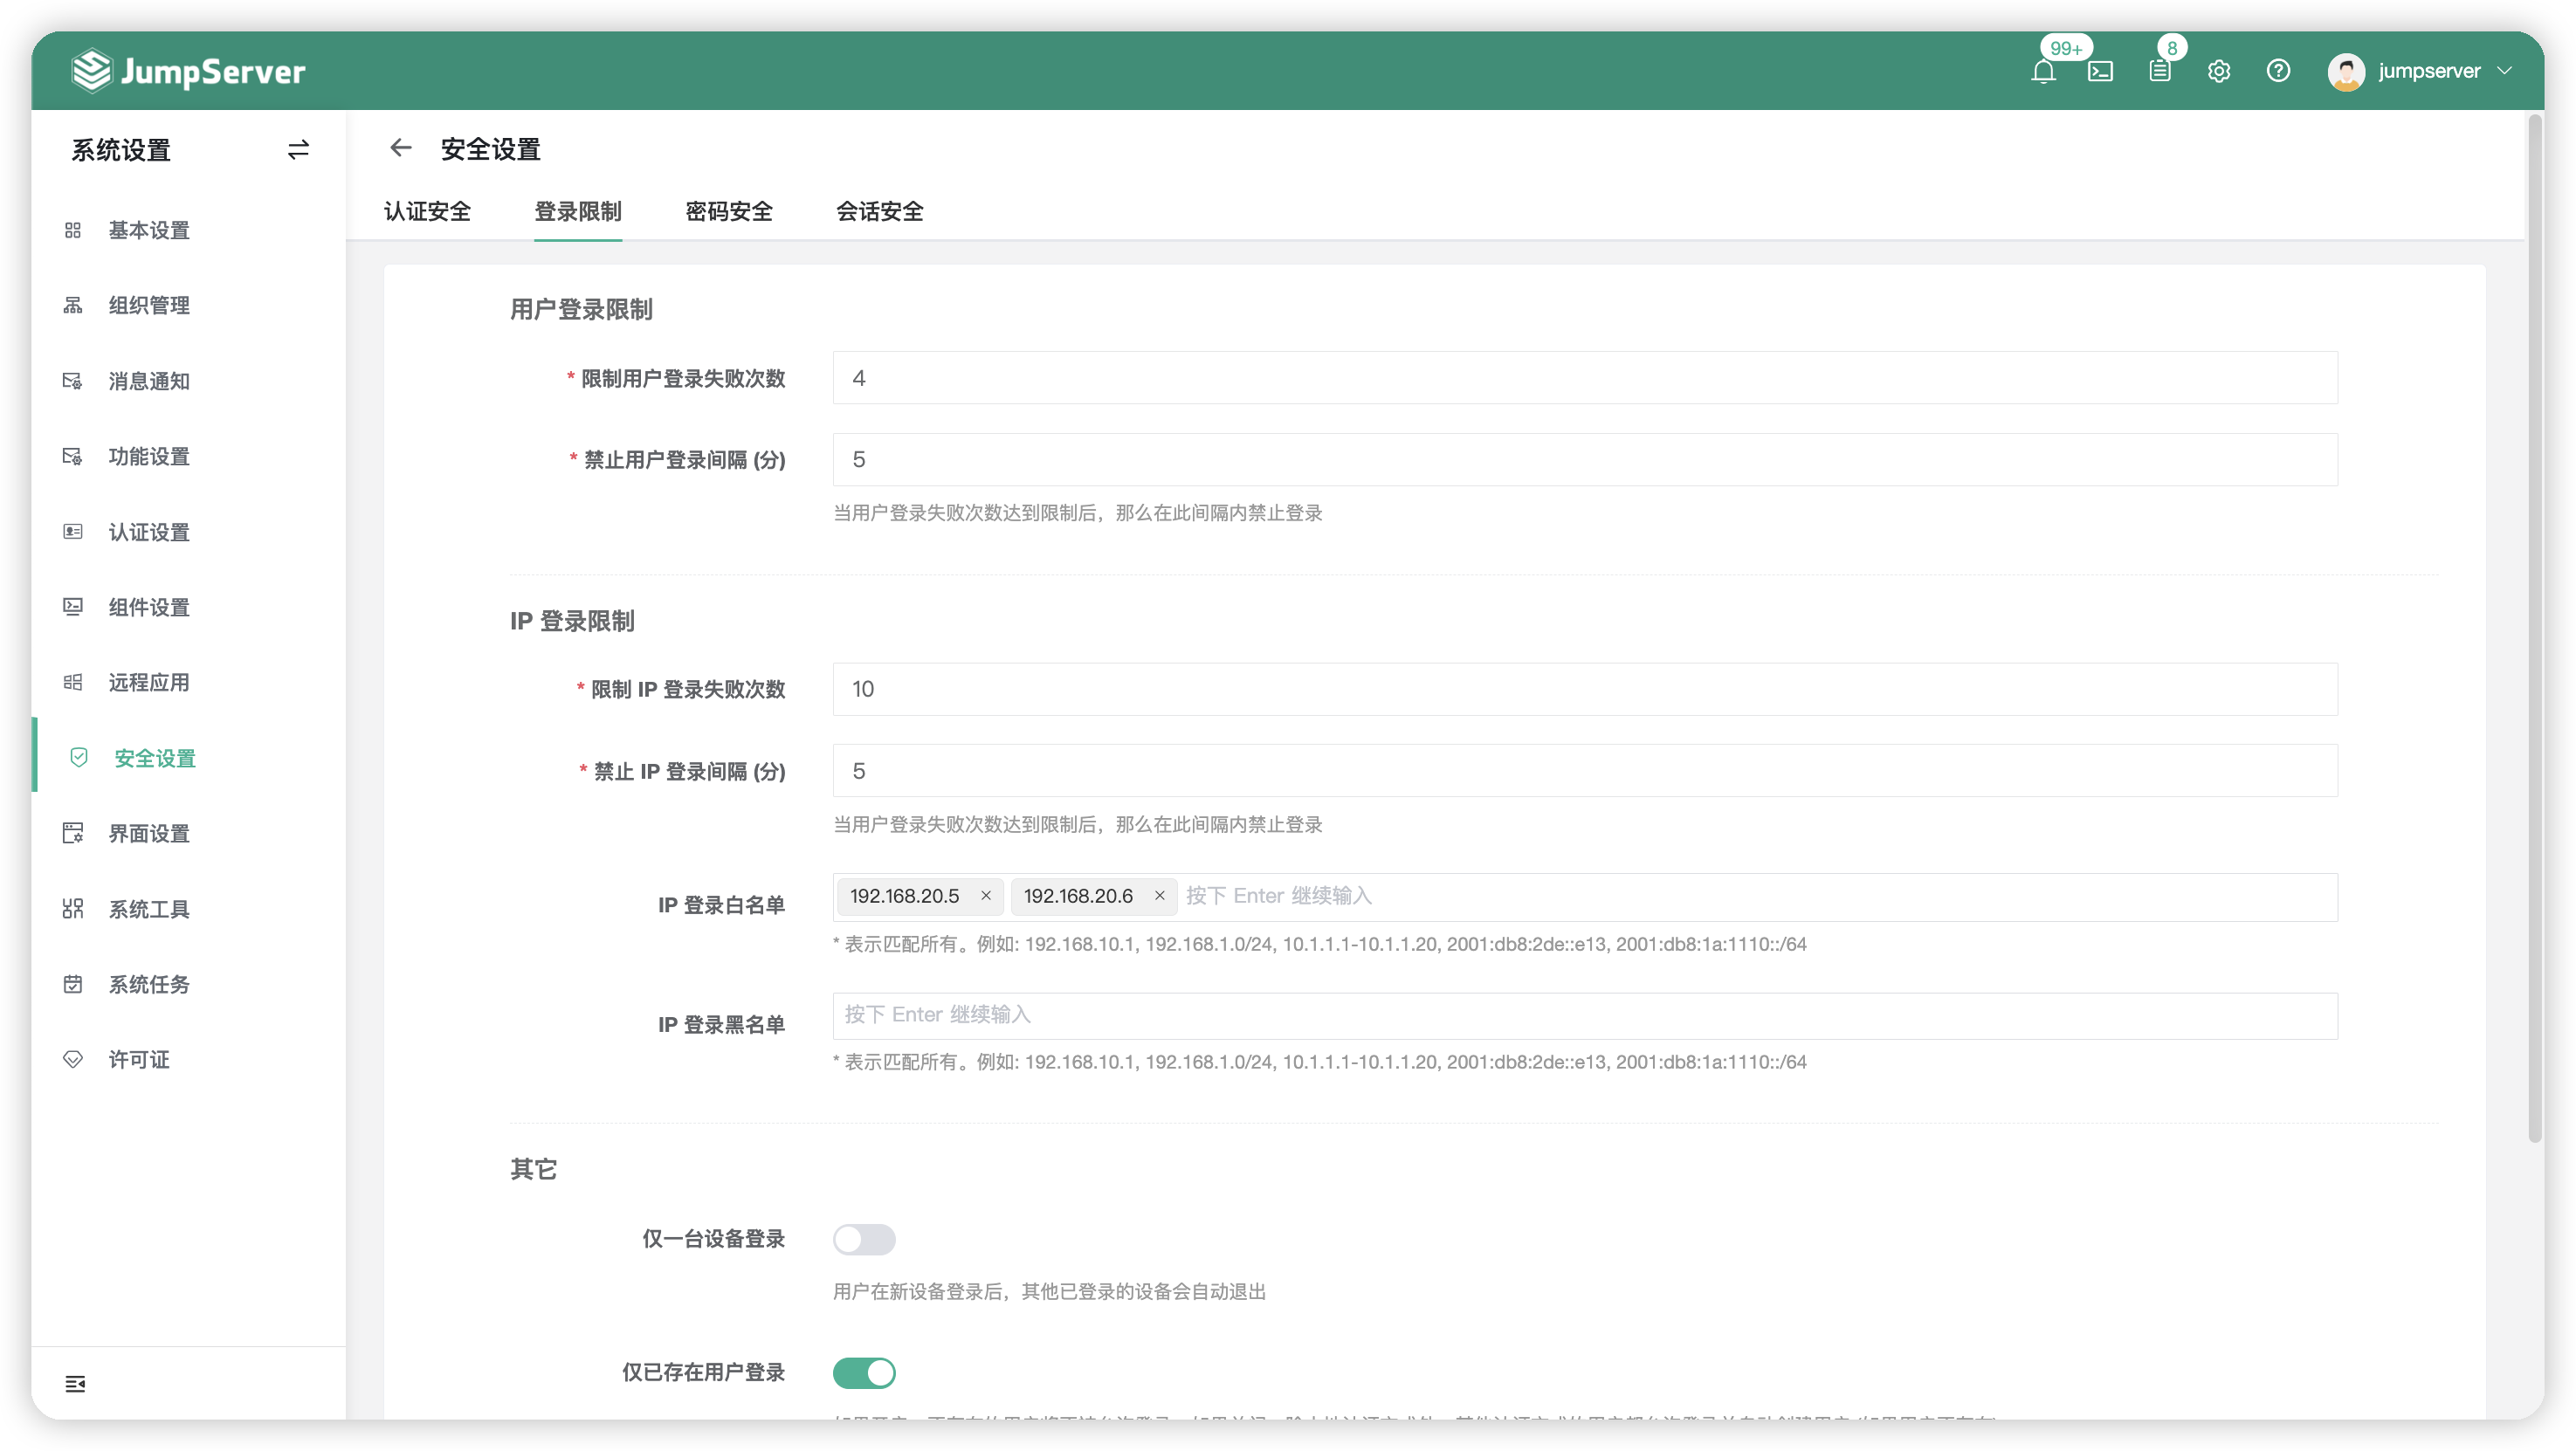Switch to the 密码安全 tab
The width and height of the screenshot is (2576, 1451).
pos(729,211)
